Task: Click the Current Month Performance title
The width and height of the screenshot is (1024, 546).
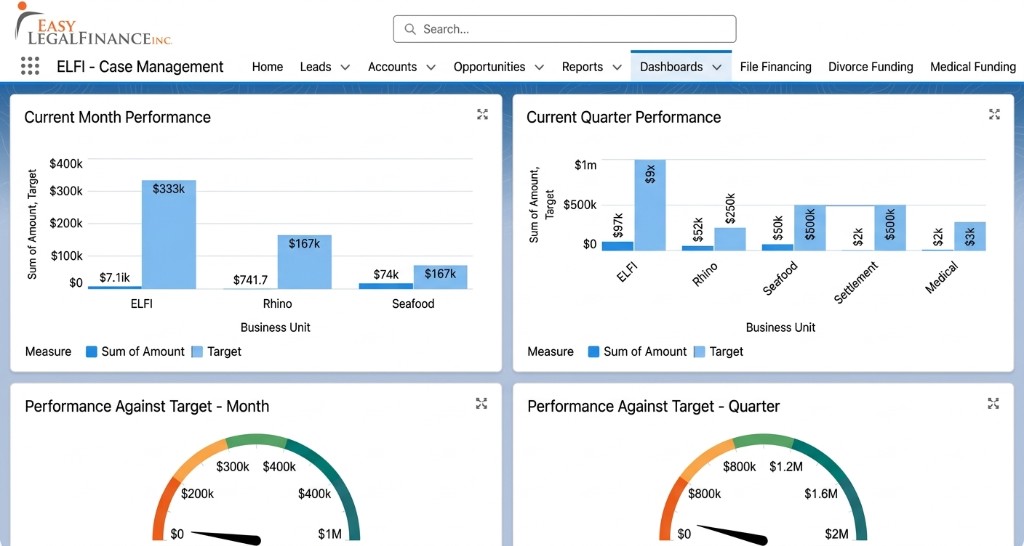Action: coord(118,117)
